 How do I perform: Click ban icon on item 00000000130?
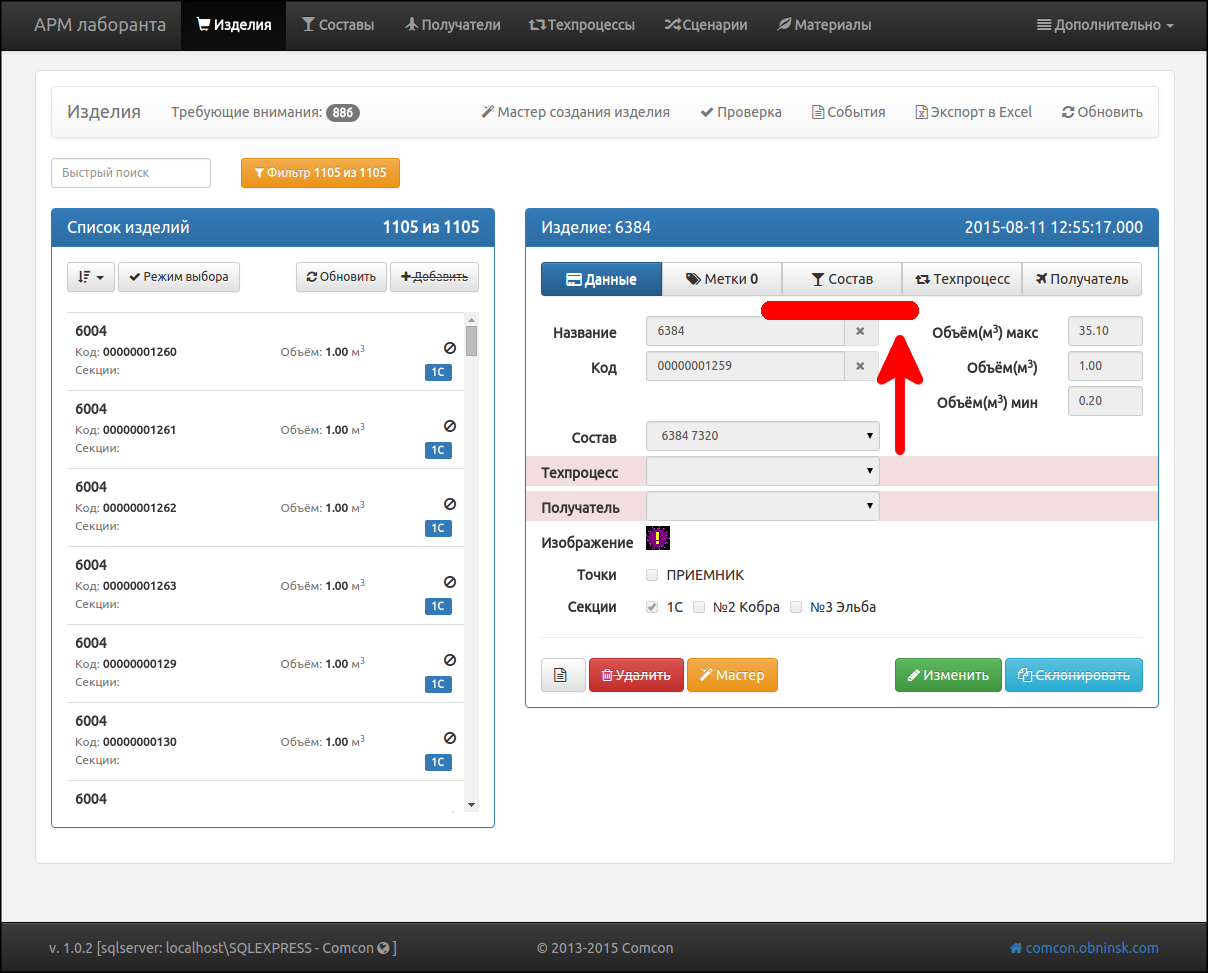[450, 738]
